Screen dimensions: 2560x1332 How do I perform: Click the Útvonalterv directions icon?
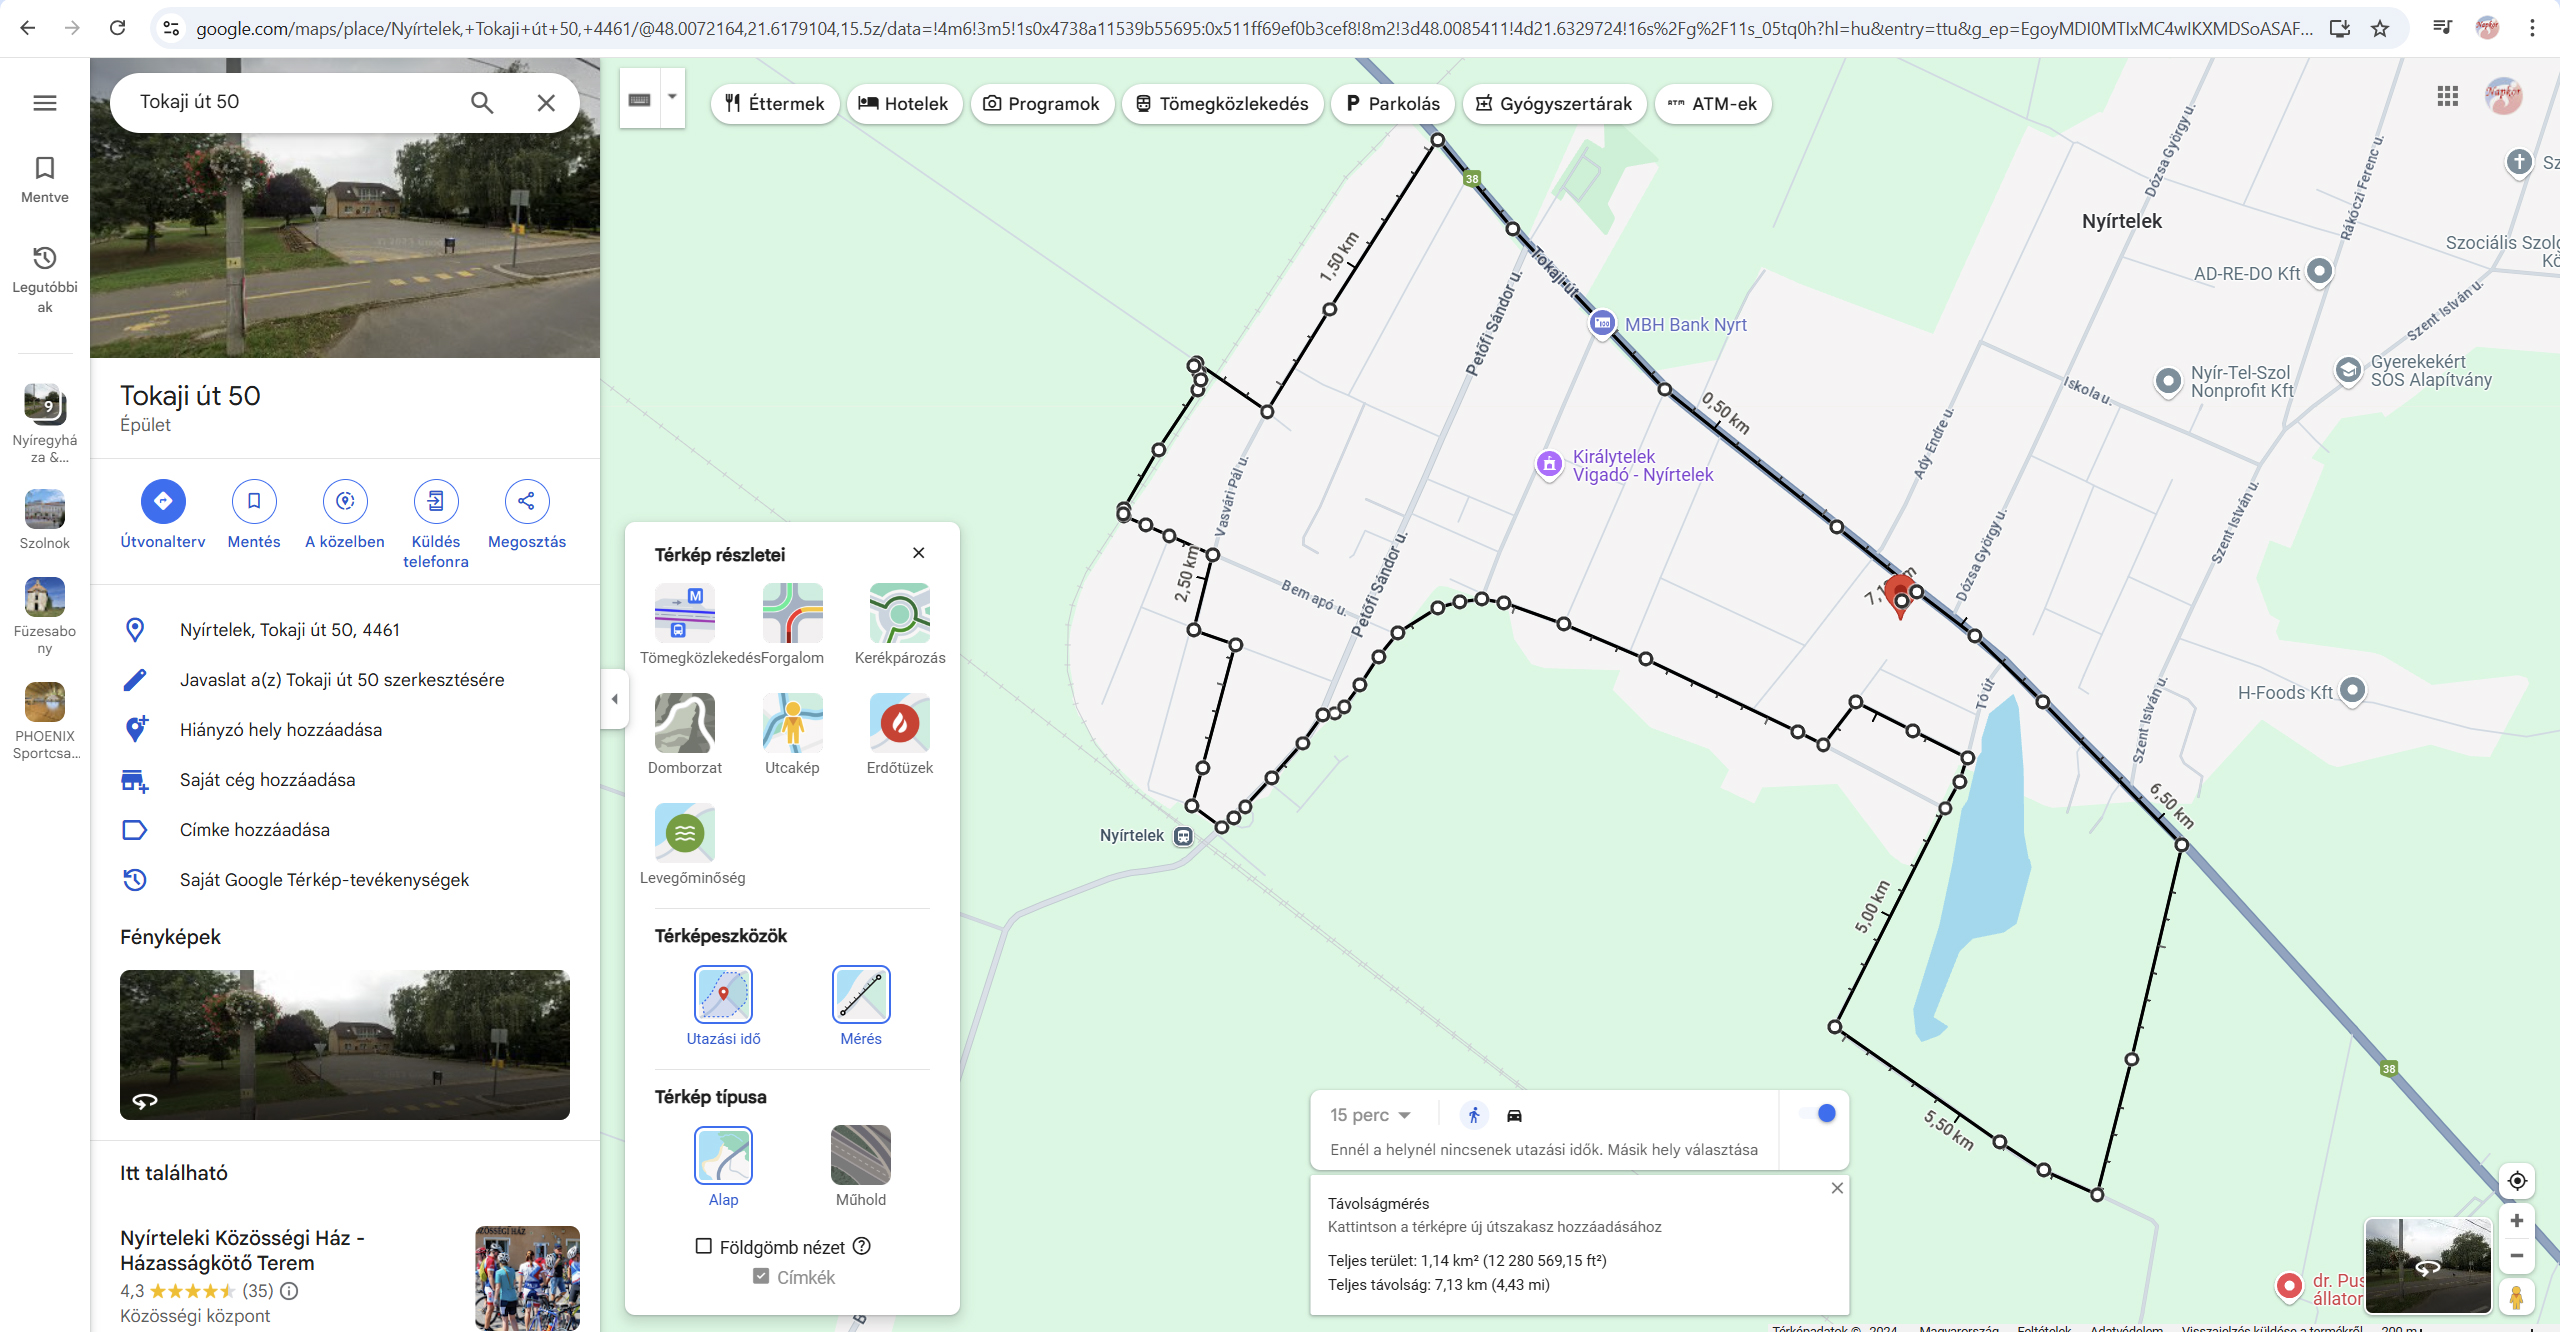(163, 501)
